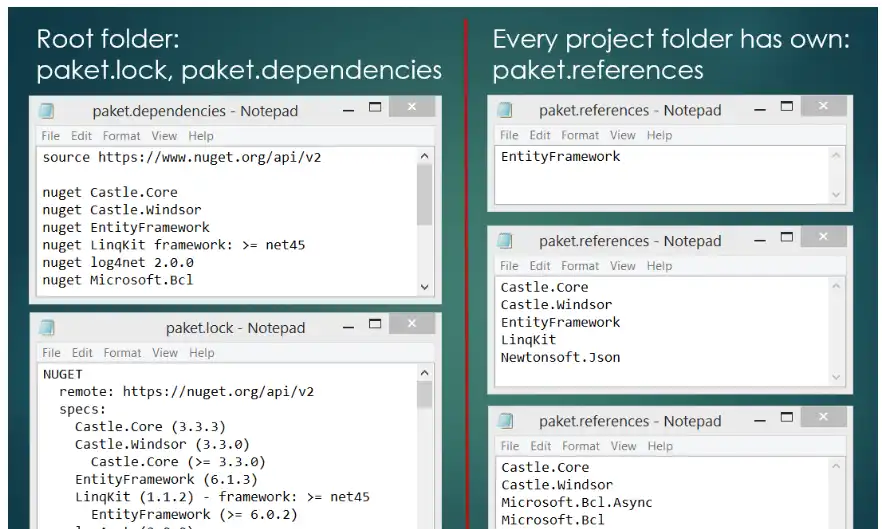The width and height of the screenshot is (882, 529).
Task: Click 'Newtonsoft.Json' line in paket.references
Action: 561,357
